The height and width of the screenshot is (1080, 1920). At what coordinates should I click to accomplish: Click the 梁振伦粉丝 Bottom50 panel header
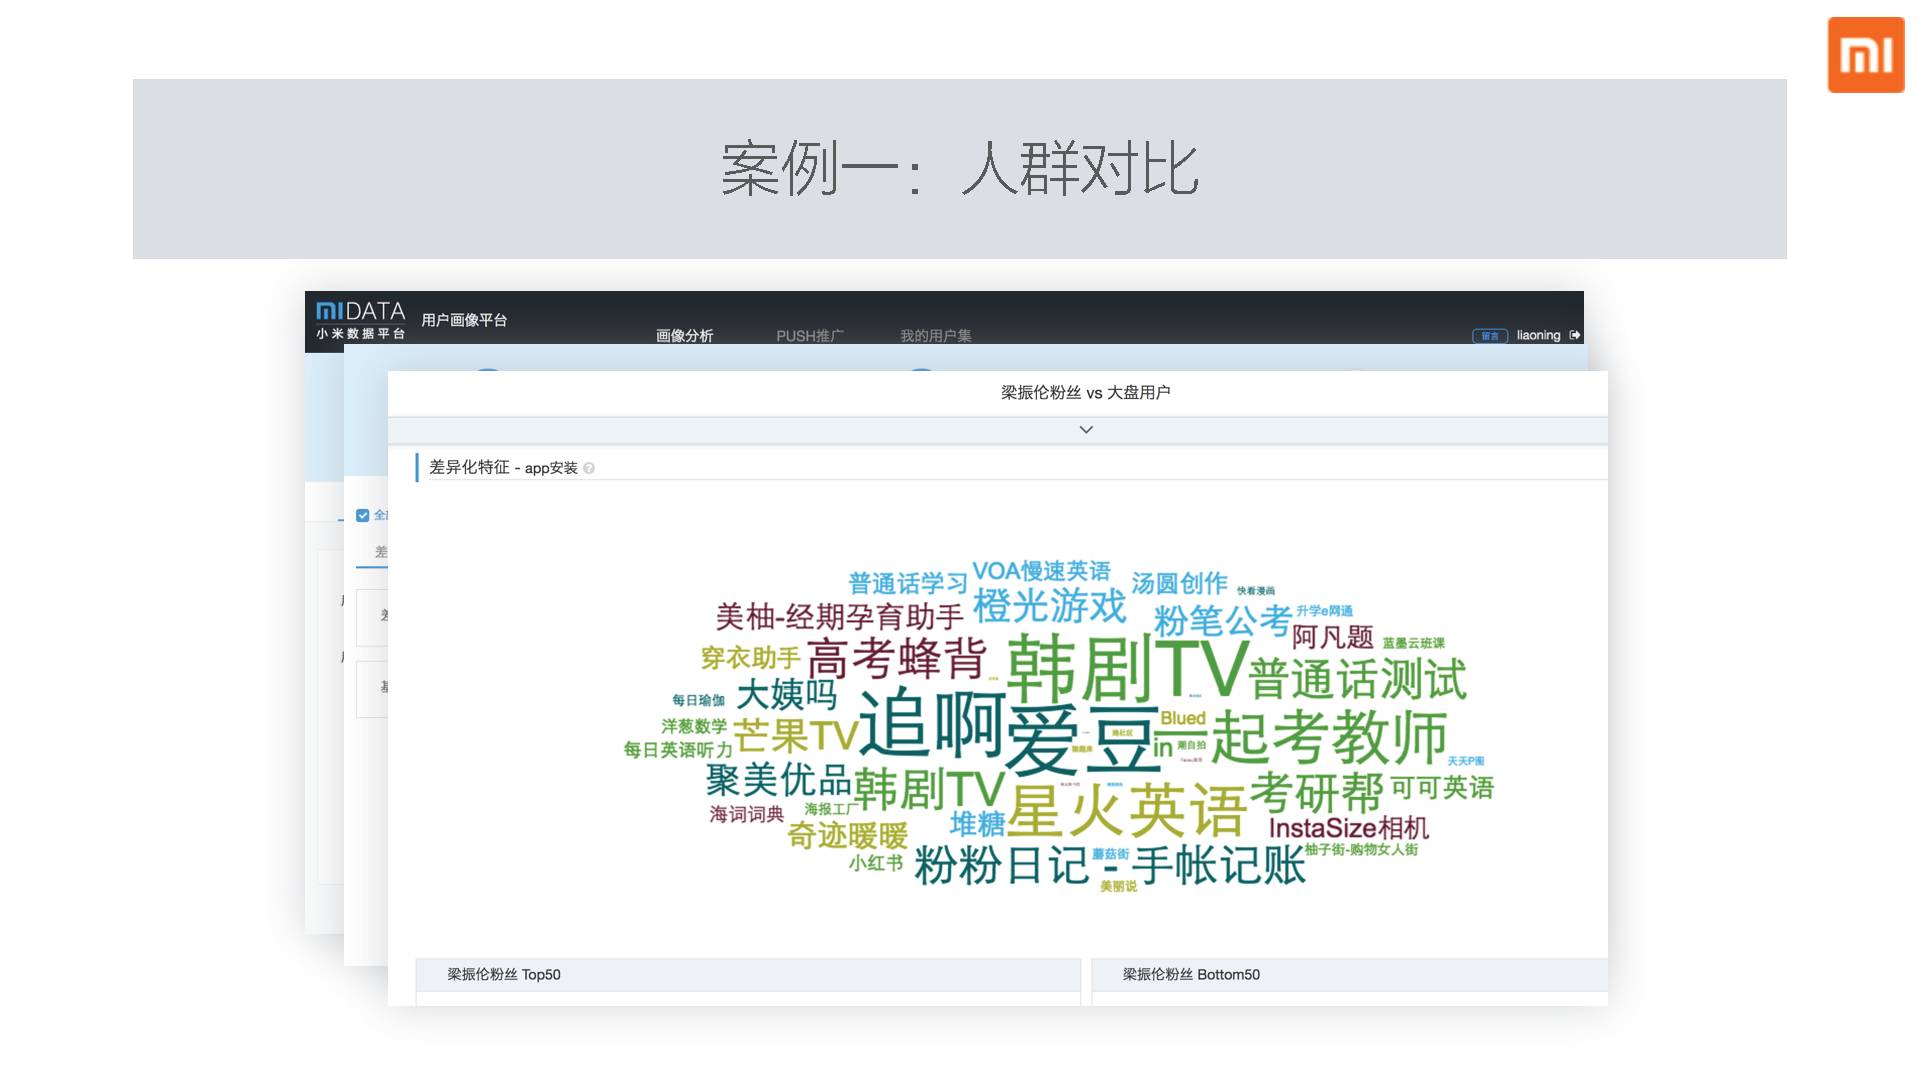[1190, 974]
